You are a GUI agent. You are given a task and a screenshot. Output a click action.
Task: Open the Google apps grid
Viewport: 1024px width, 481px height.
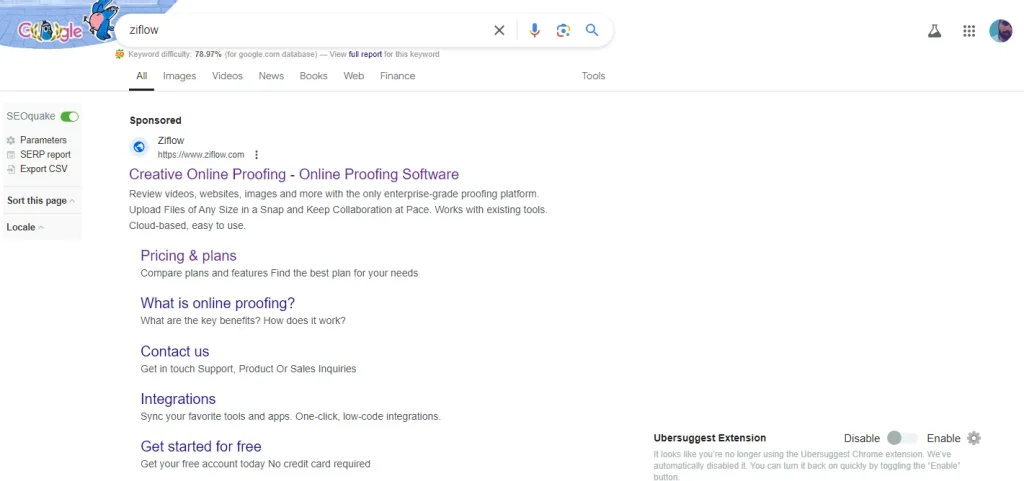(x=969, y=31)
